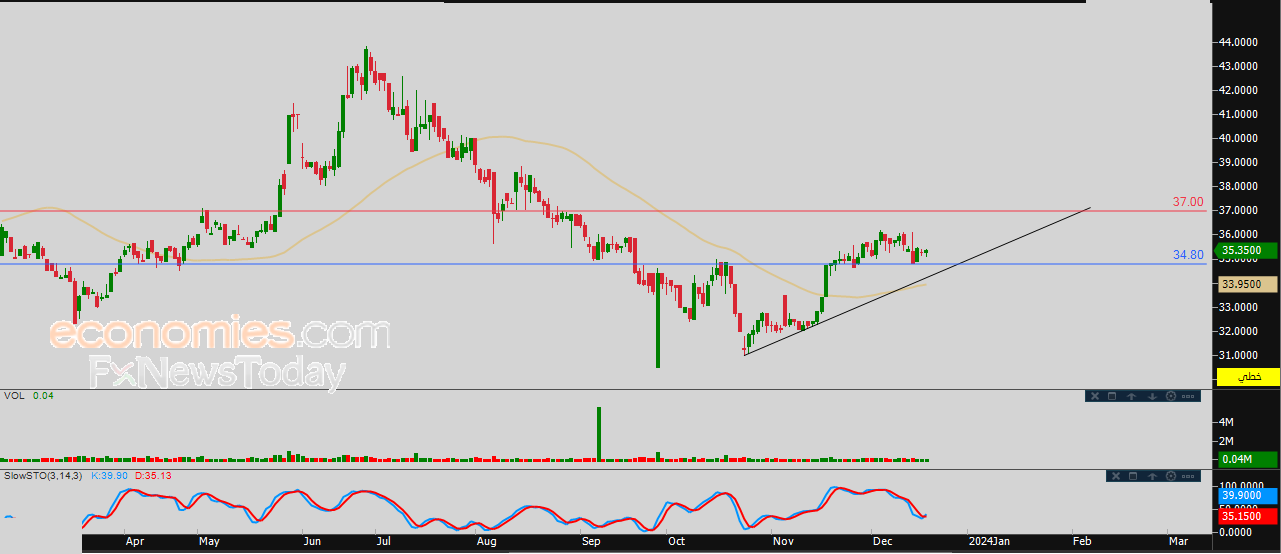Click the 2024Jan label on time axis
Viewport: 1281px width, 554px height.
(x=990, y=541)
